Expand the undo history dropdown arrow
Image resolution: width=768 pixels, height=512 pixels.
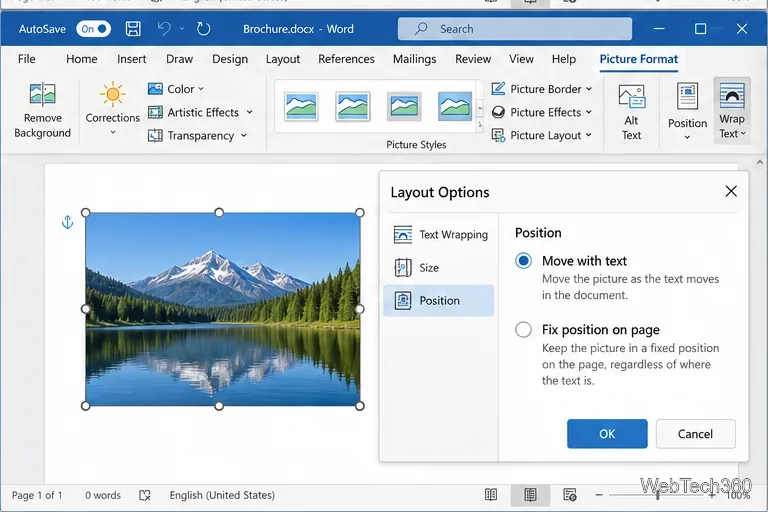pyautogui.click(x=182, y=28)
